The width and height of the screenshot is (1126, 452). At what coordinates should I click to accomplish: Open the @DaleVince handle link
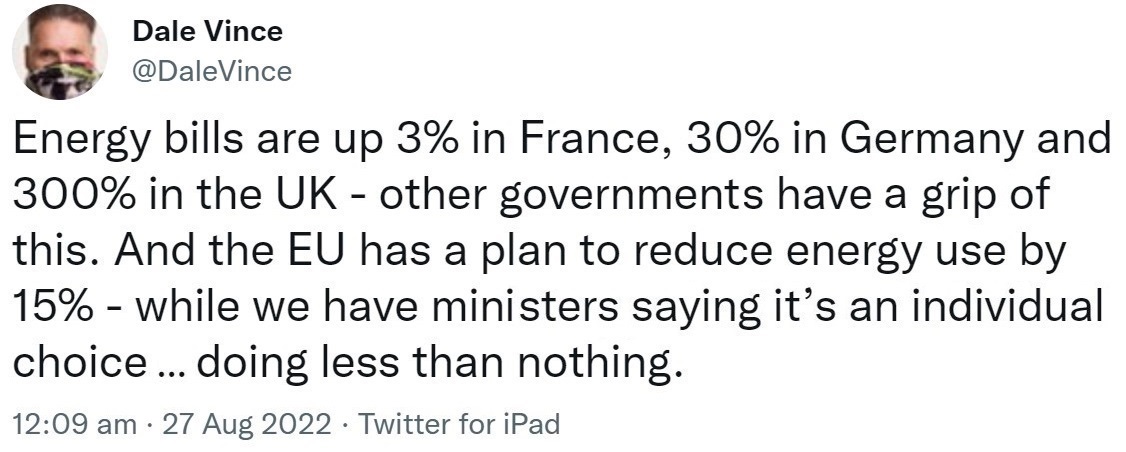point(213,72)
